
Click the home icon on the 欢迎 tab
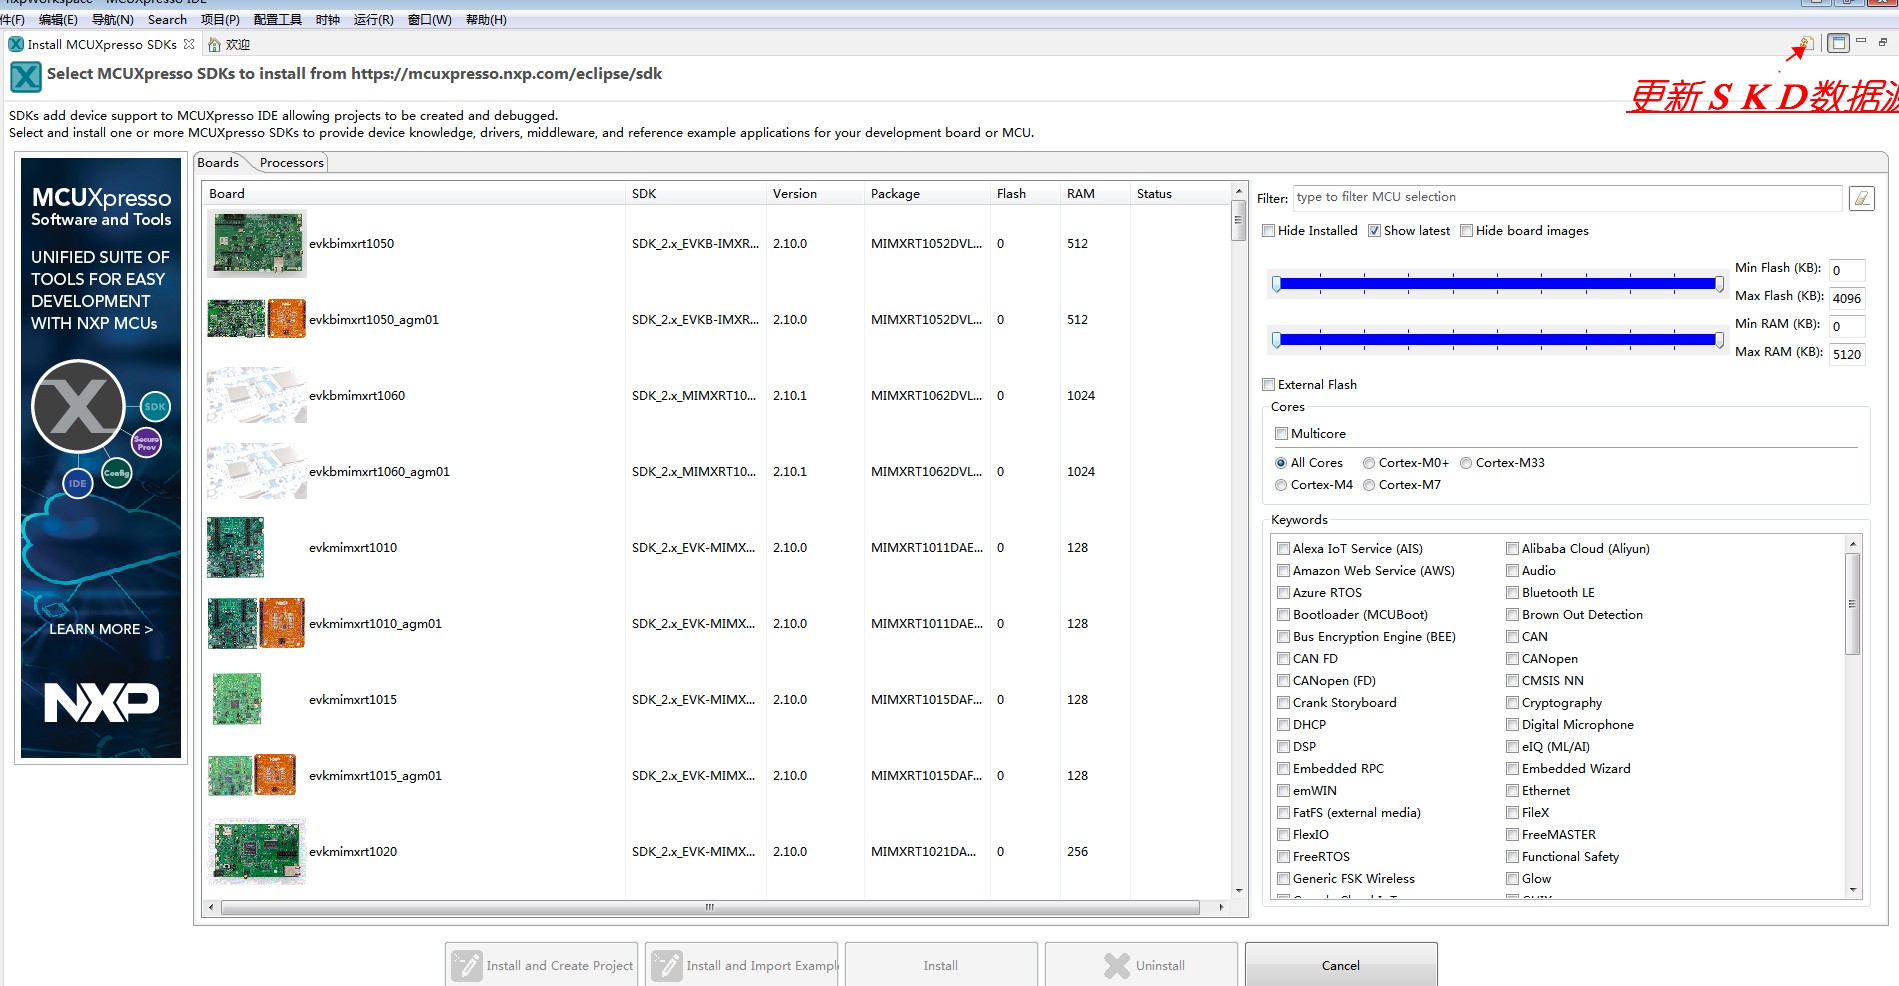(x=214, y=44)
